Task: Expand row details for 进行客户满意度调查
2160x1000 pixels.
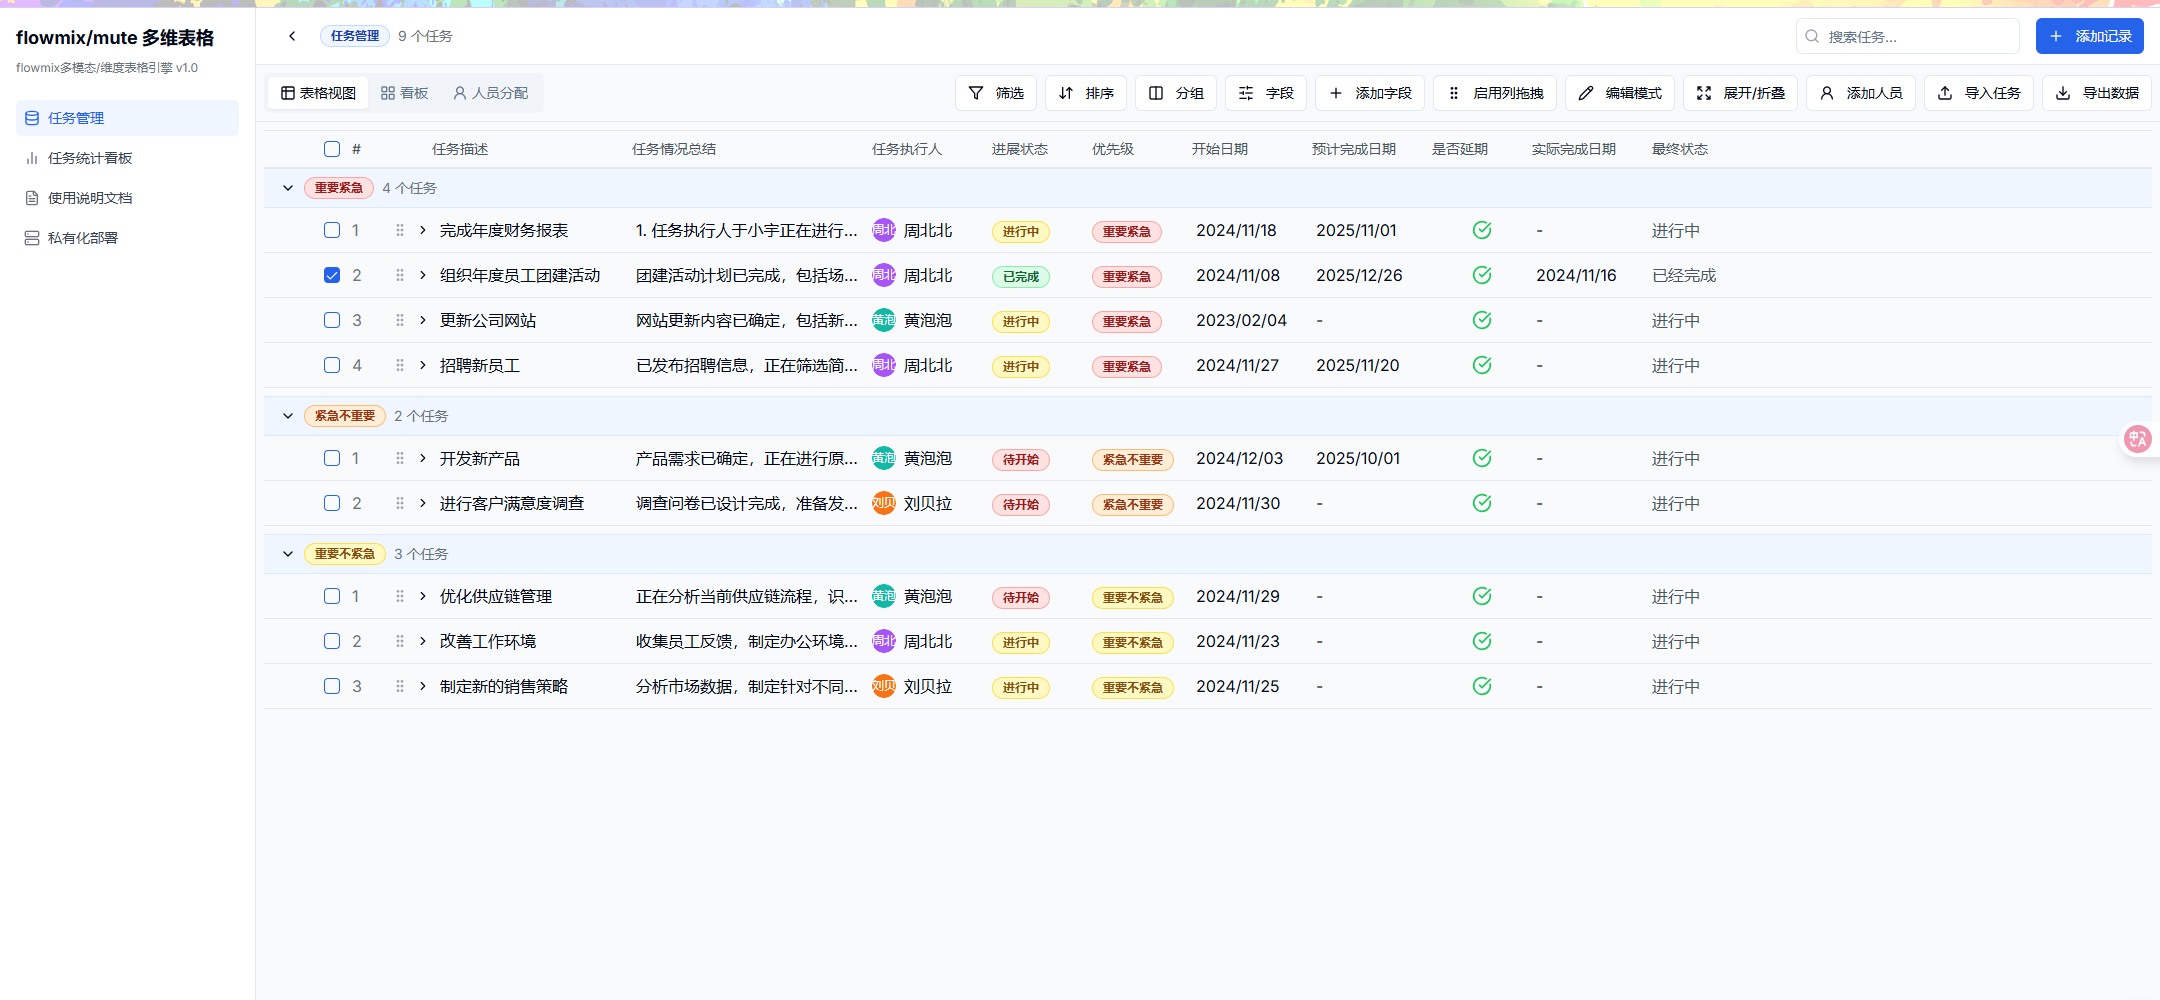Action: point(423,503)
